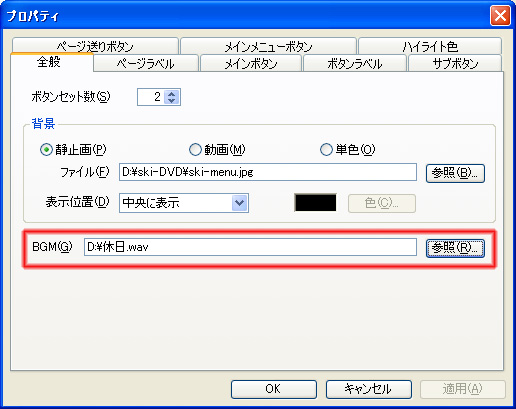516x409 pixels.
Task: Confirm settings with the OK button
Action: point(274,389)
